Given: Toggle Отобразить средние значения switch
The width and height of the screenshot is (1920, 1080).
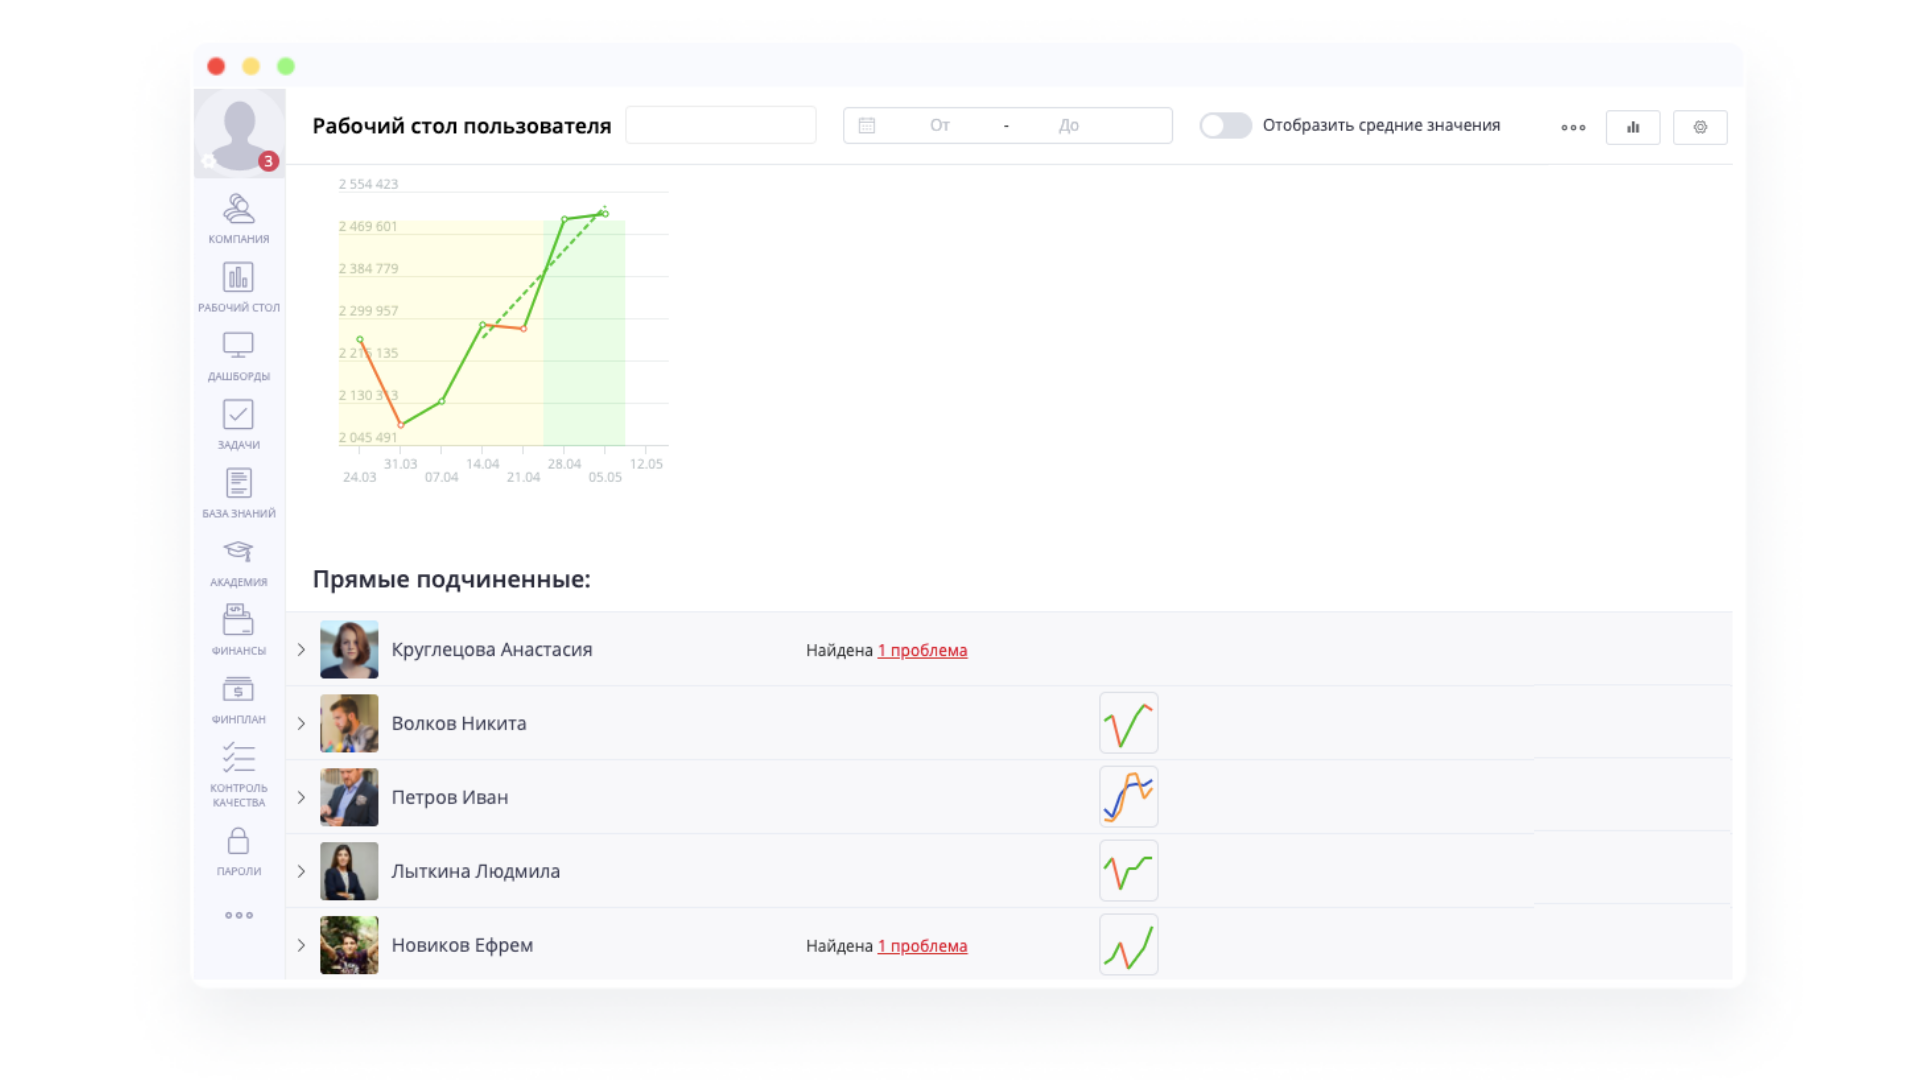Looking at the screenshot, I should coord(1225,125).
